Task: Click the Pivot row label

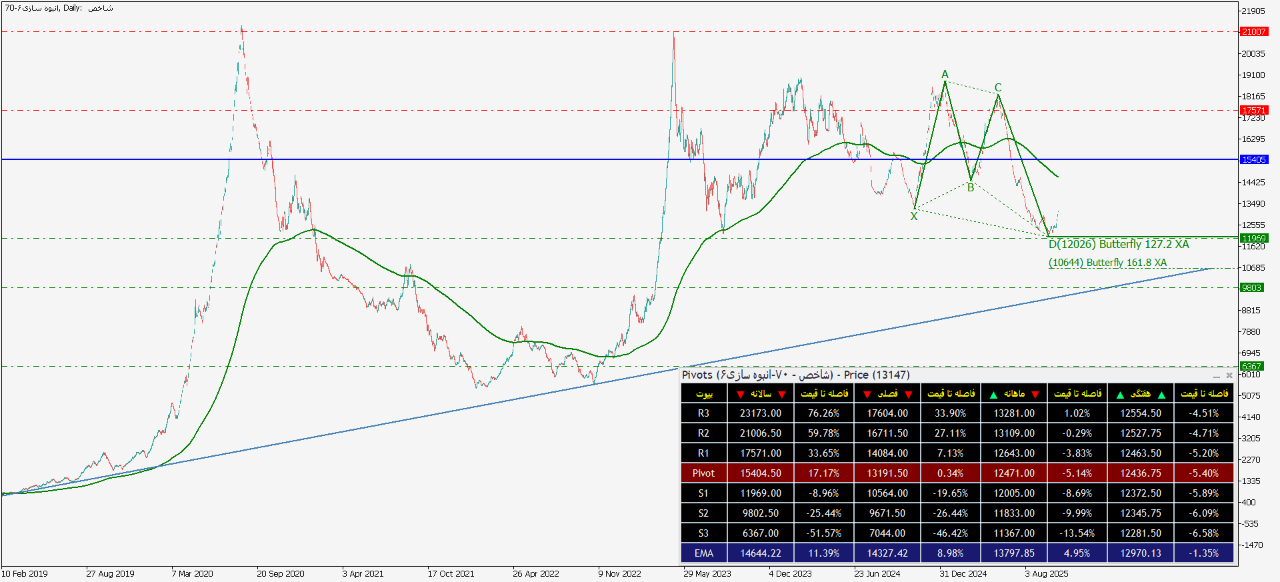Action: pyautogui.click(x=703, y=470)
